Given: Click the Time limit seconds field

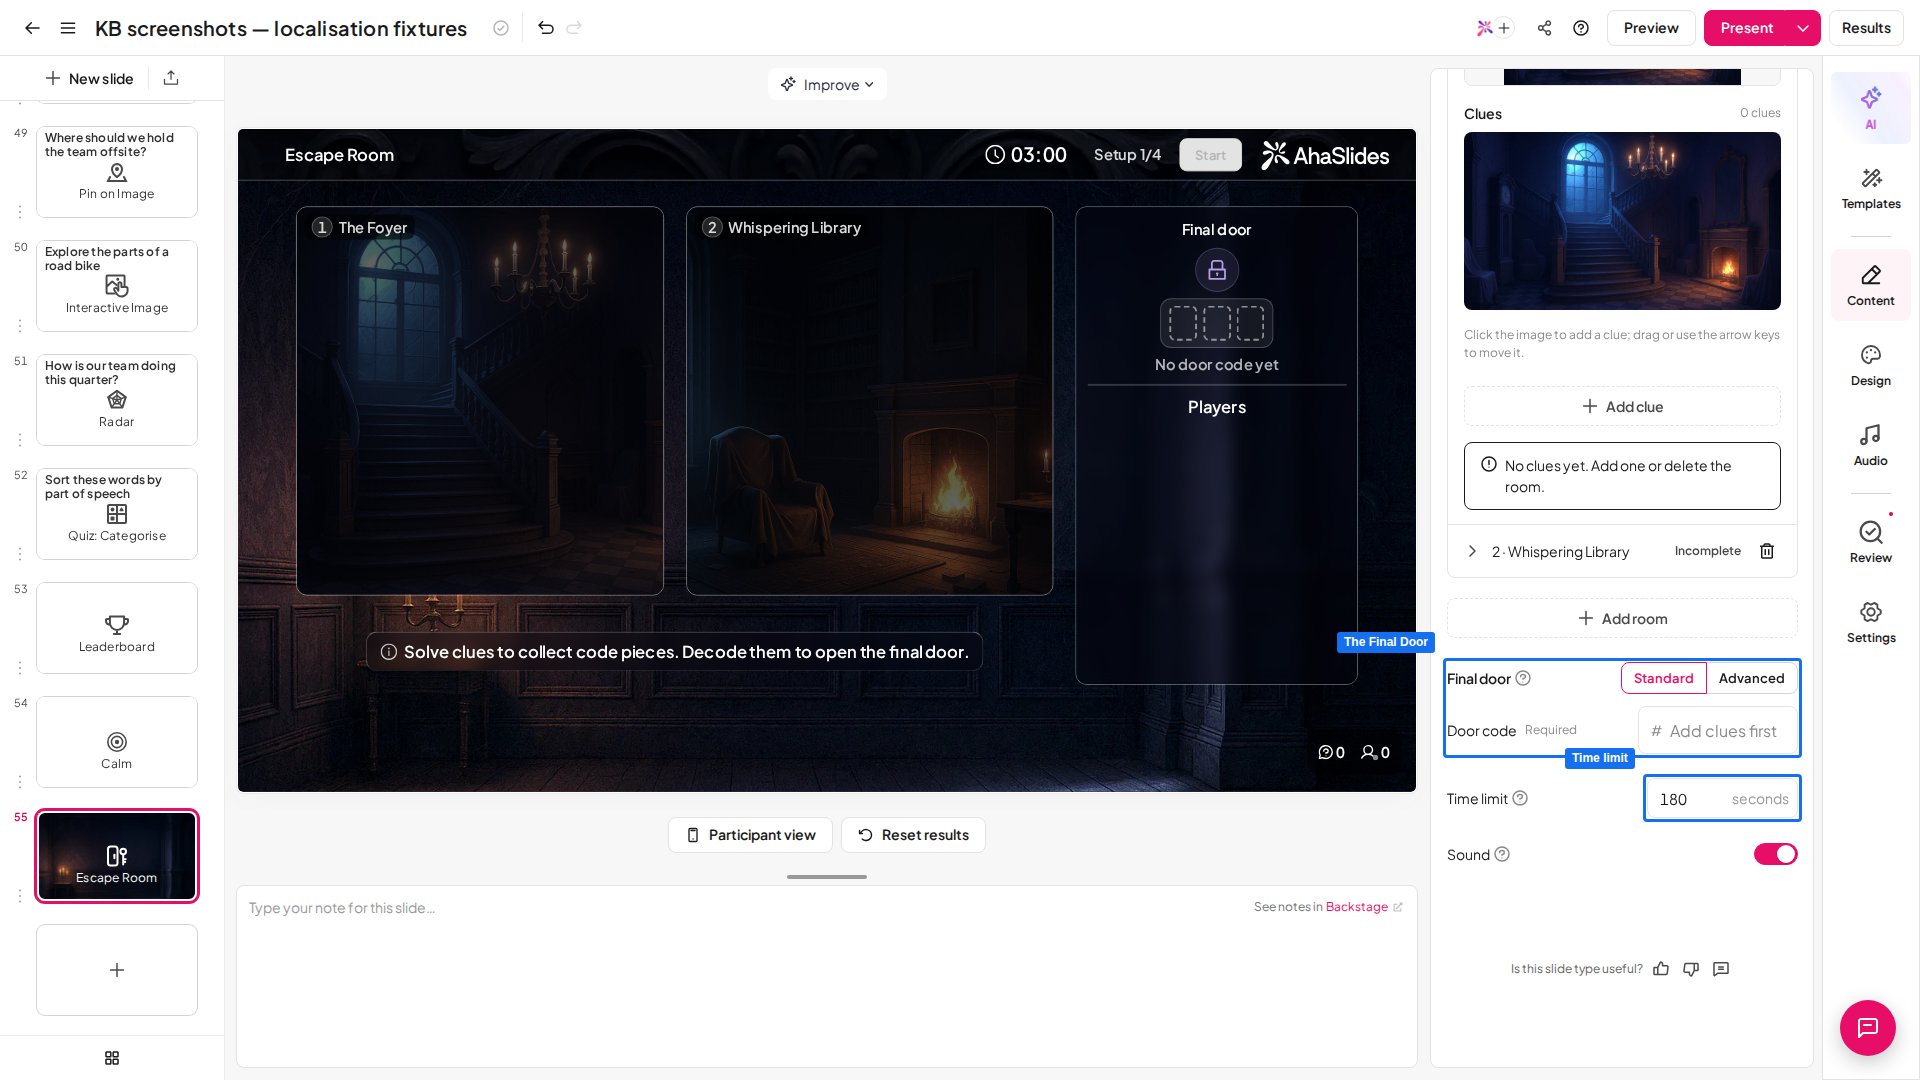Looking at the screenshot, I should pos(1722,798).
